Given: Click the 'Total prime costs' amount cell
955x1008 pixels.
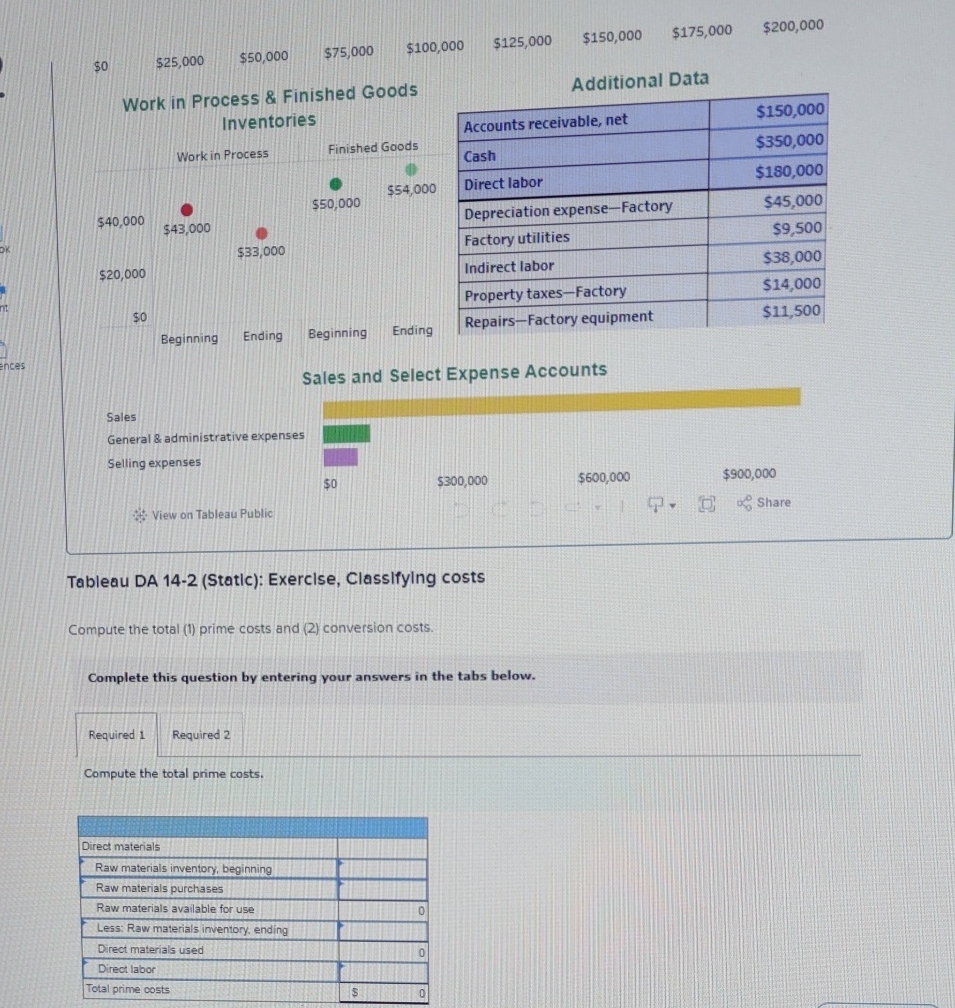Looking at the screenshot, I should pos(384,993).
